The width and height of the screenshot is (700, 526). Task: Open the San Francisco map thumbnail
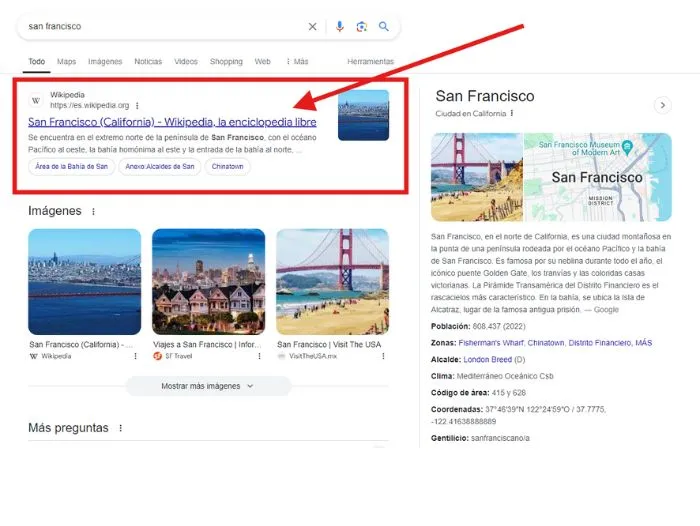click(598, 177)
